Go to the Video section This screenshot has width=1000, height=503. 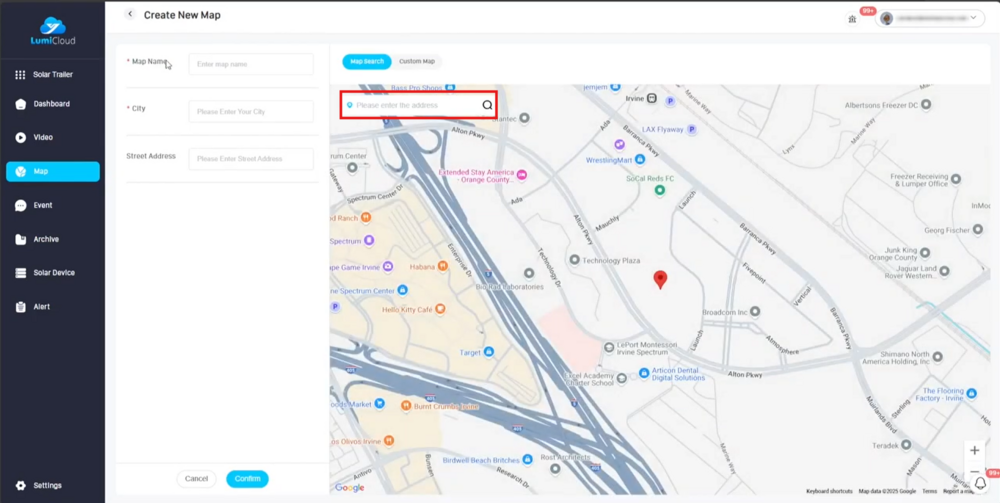tap(42, 137)
